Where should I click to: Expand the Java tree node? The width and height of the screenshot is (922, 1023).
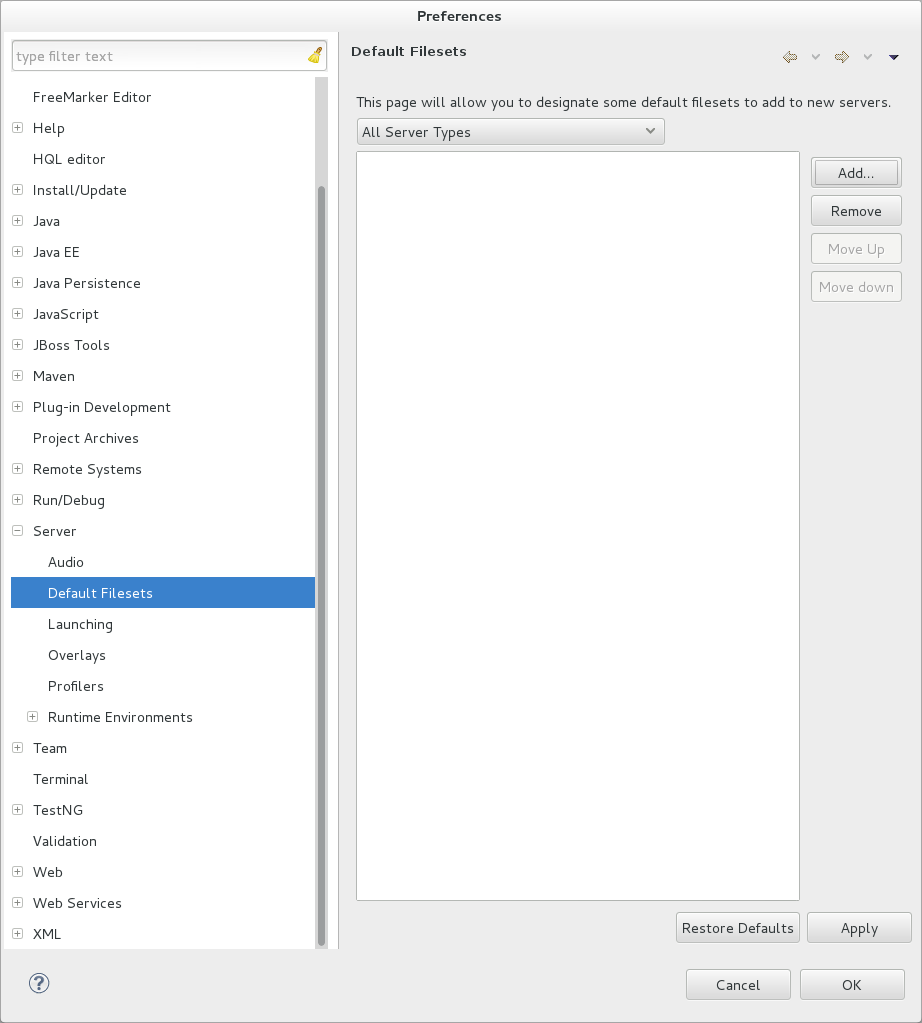tap(17, 221)
